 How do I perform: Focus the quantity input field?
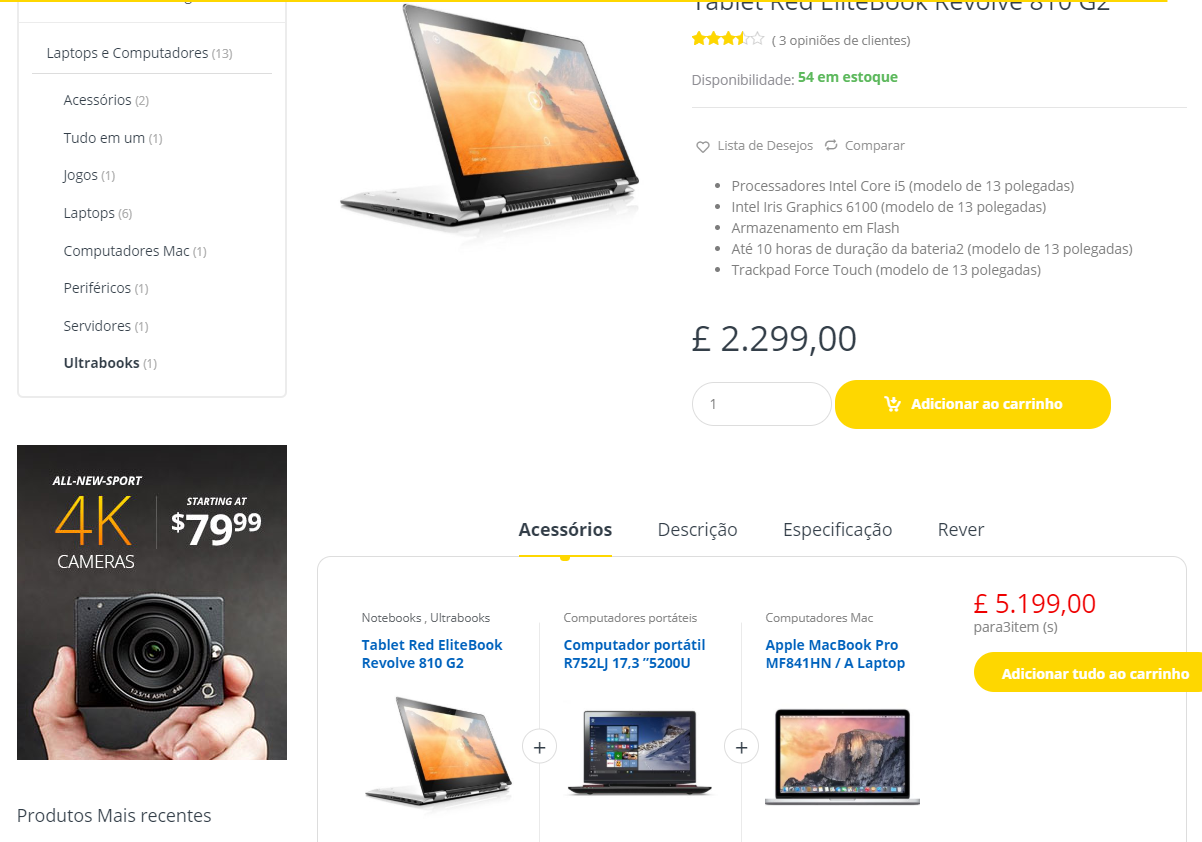pyautogui.click(x=762, y=404)
